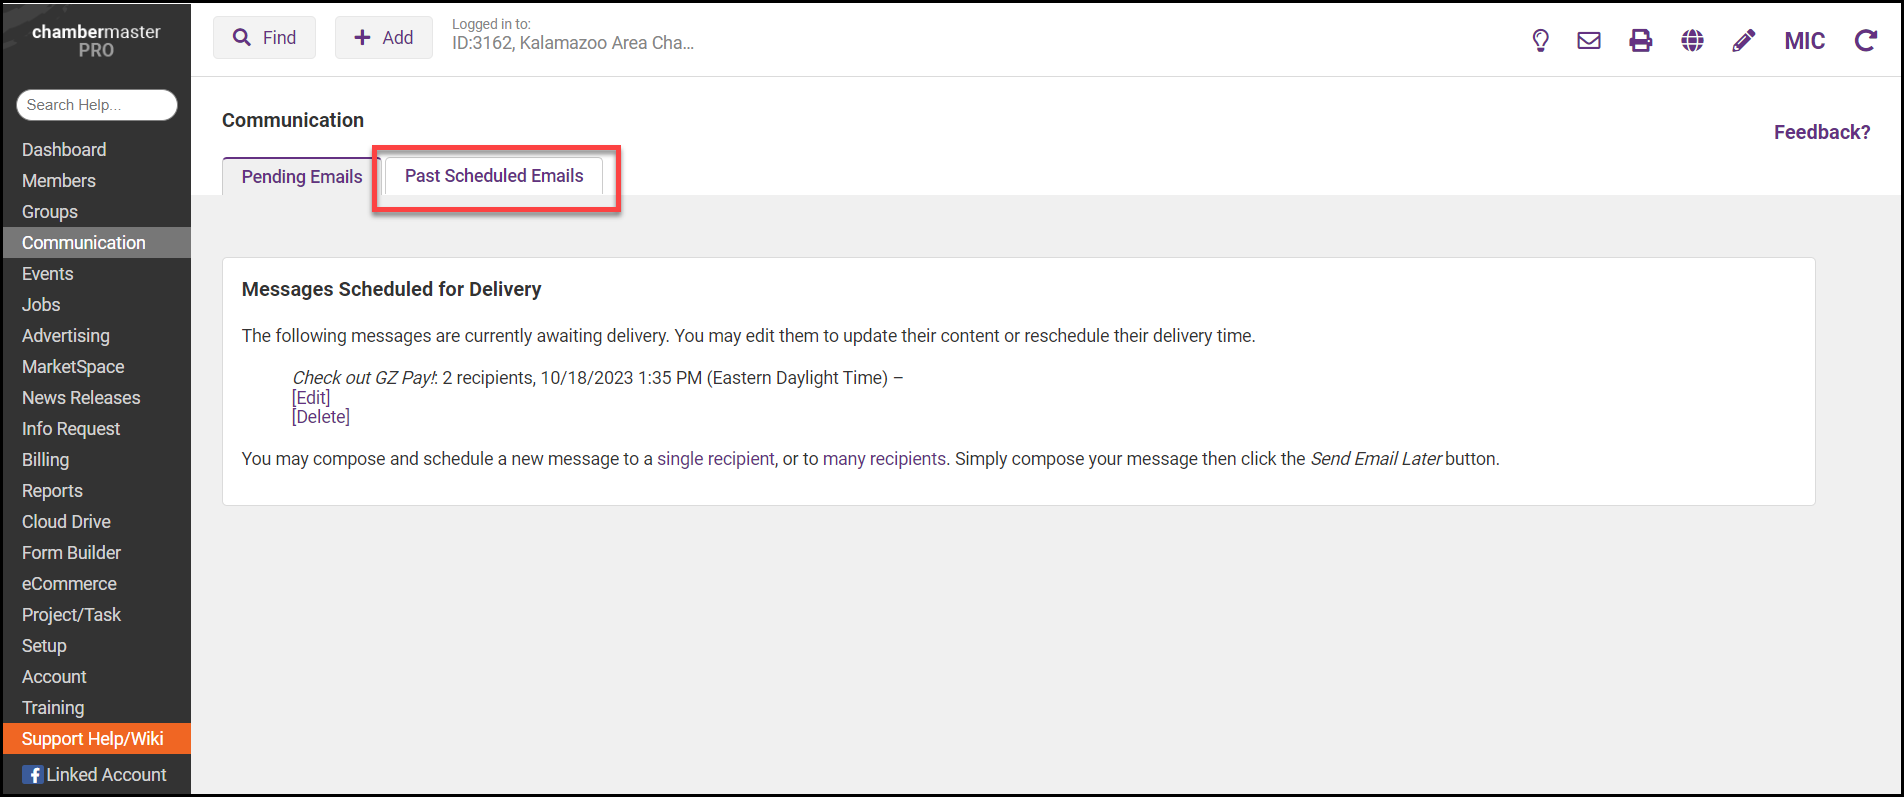
Task: Click the Facebook Linked Account icon
Action: pos(33,775)
